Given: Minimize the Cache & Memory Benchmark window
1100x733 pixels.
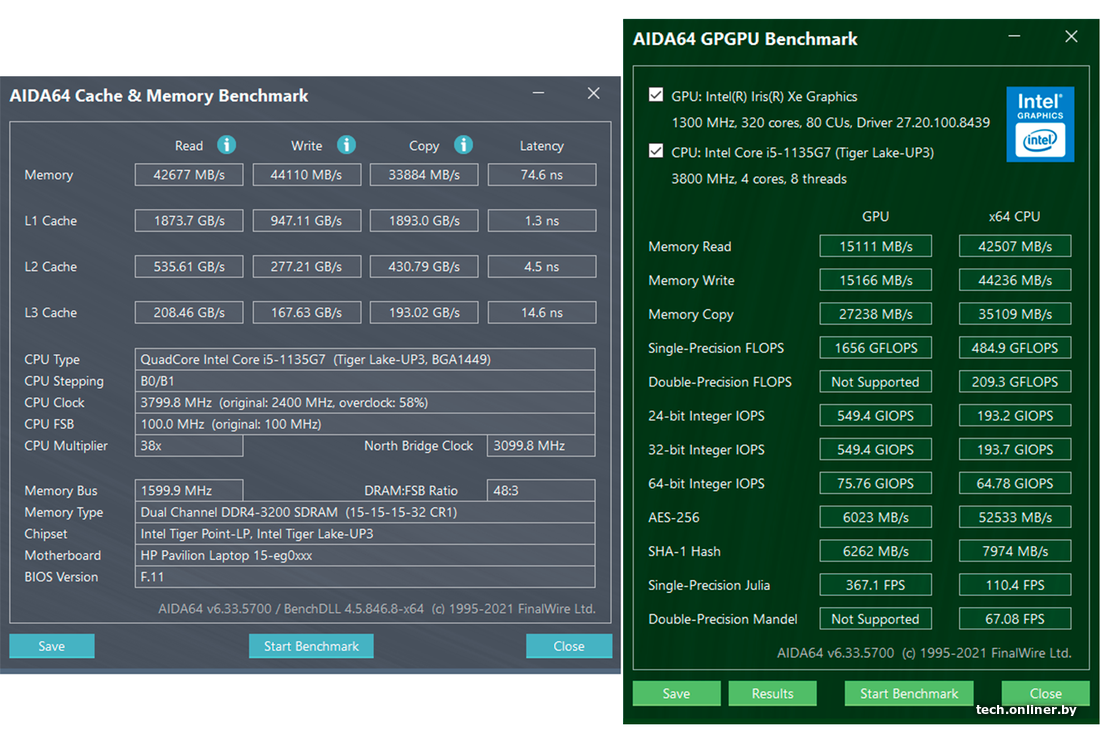Looking at the screenshot, I should [539, 94].
